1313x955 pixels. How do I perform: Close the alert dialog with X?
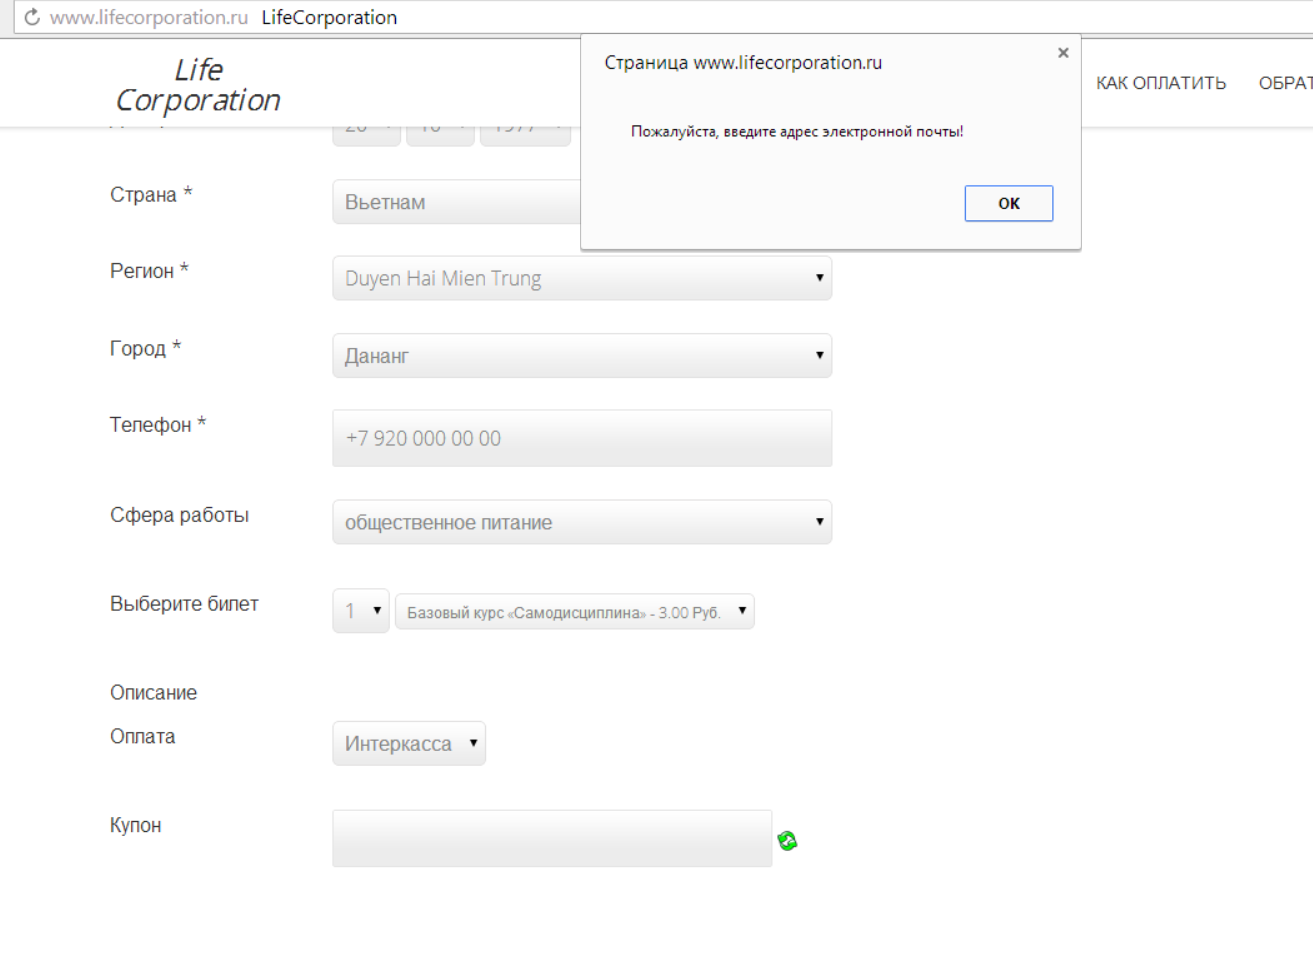(x=1063, y=53)
